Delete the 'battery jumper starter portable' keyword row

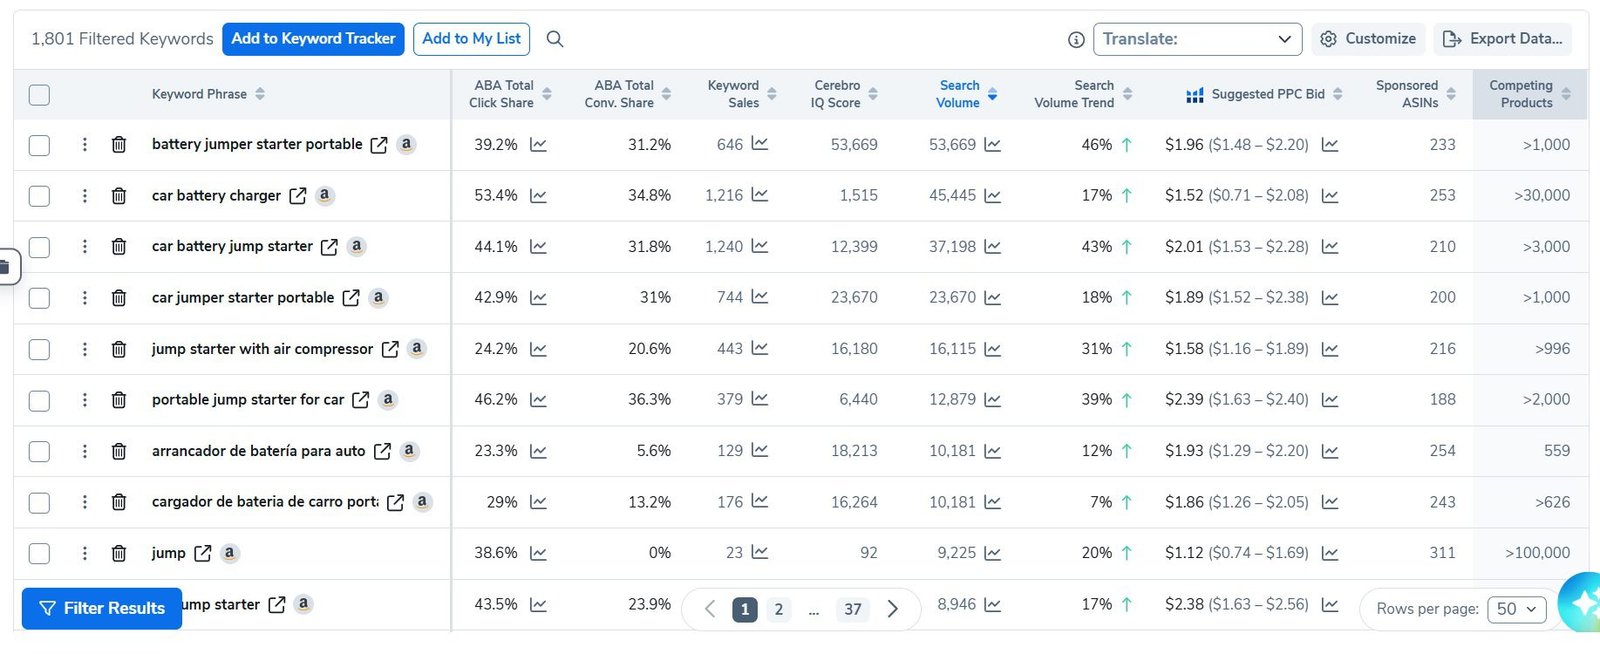(x=119, y=145)
